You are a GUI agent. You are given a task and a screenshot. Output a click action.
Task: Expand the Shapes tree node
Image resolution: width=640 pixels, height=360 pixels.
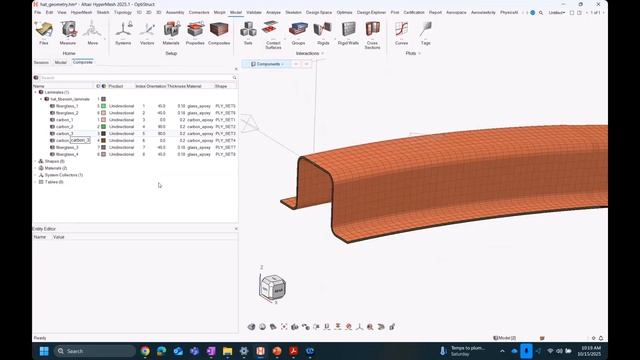click(x=36, y=161)
